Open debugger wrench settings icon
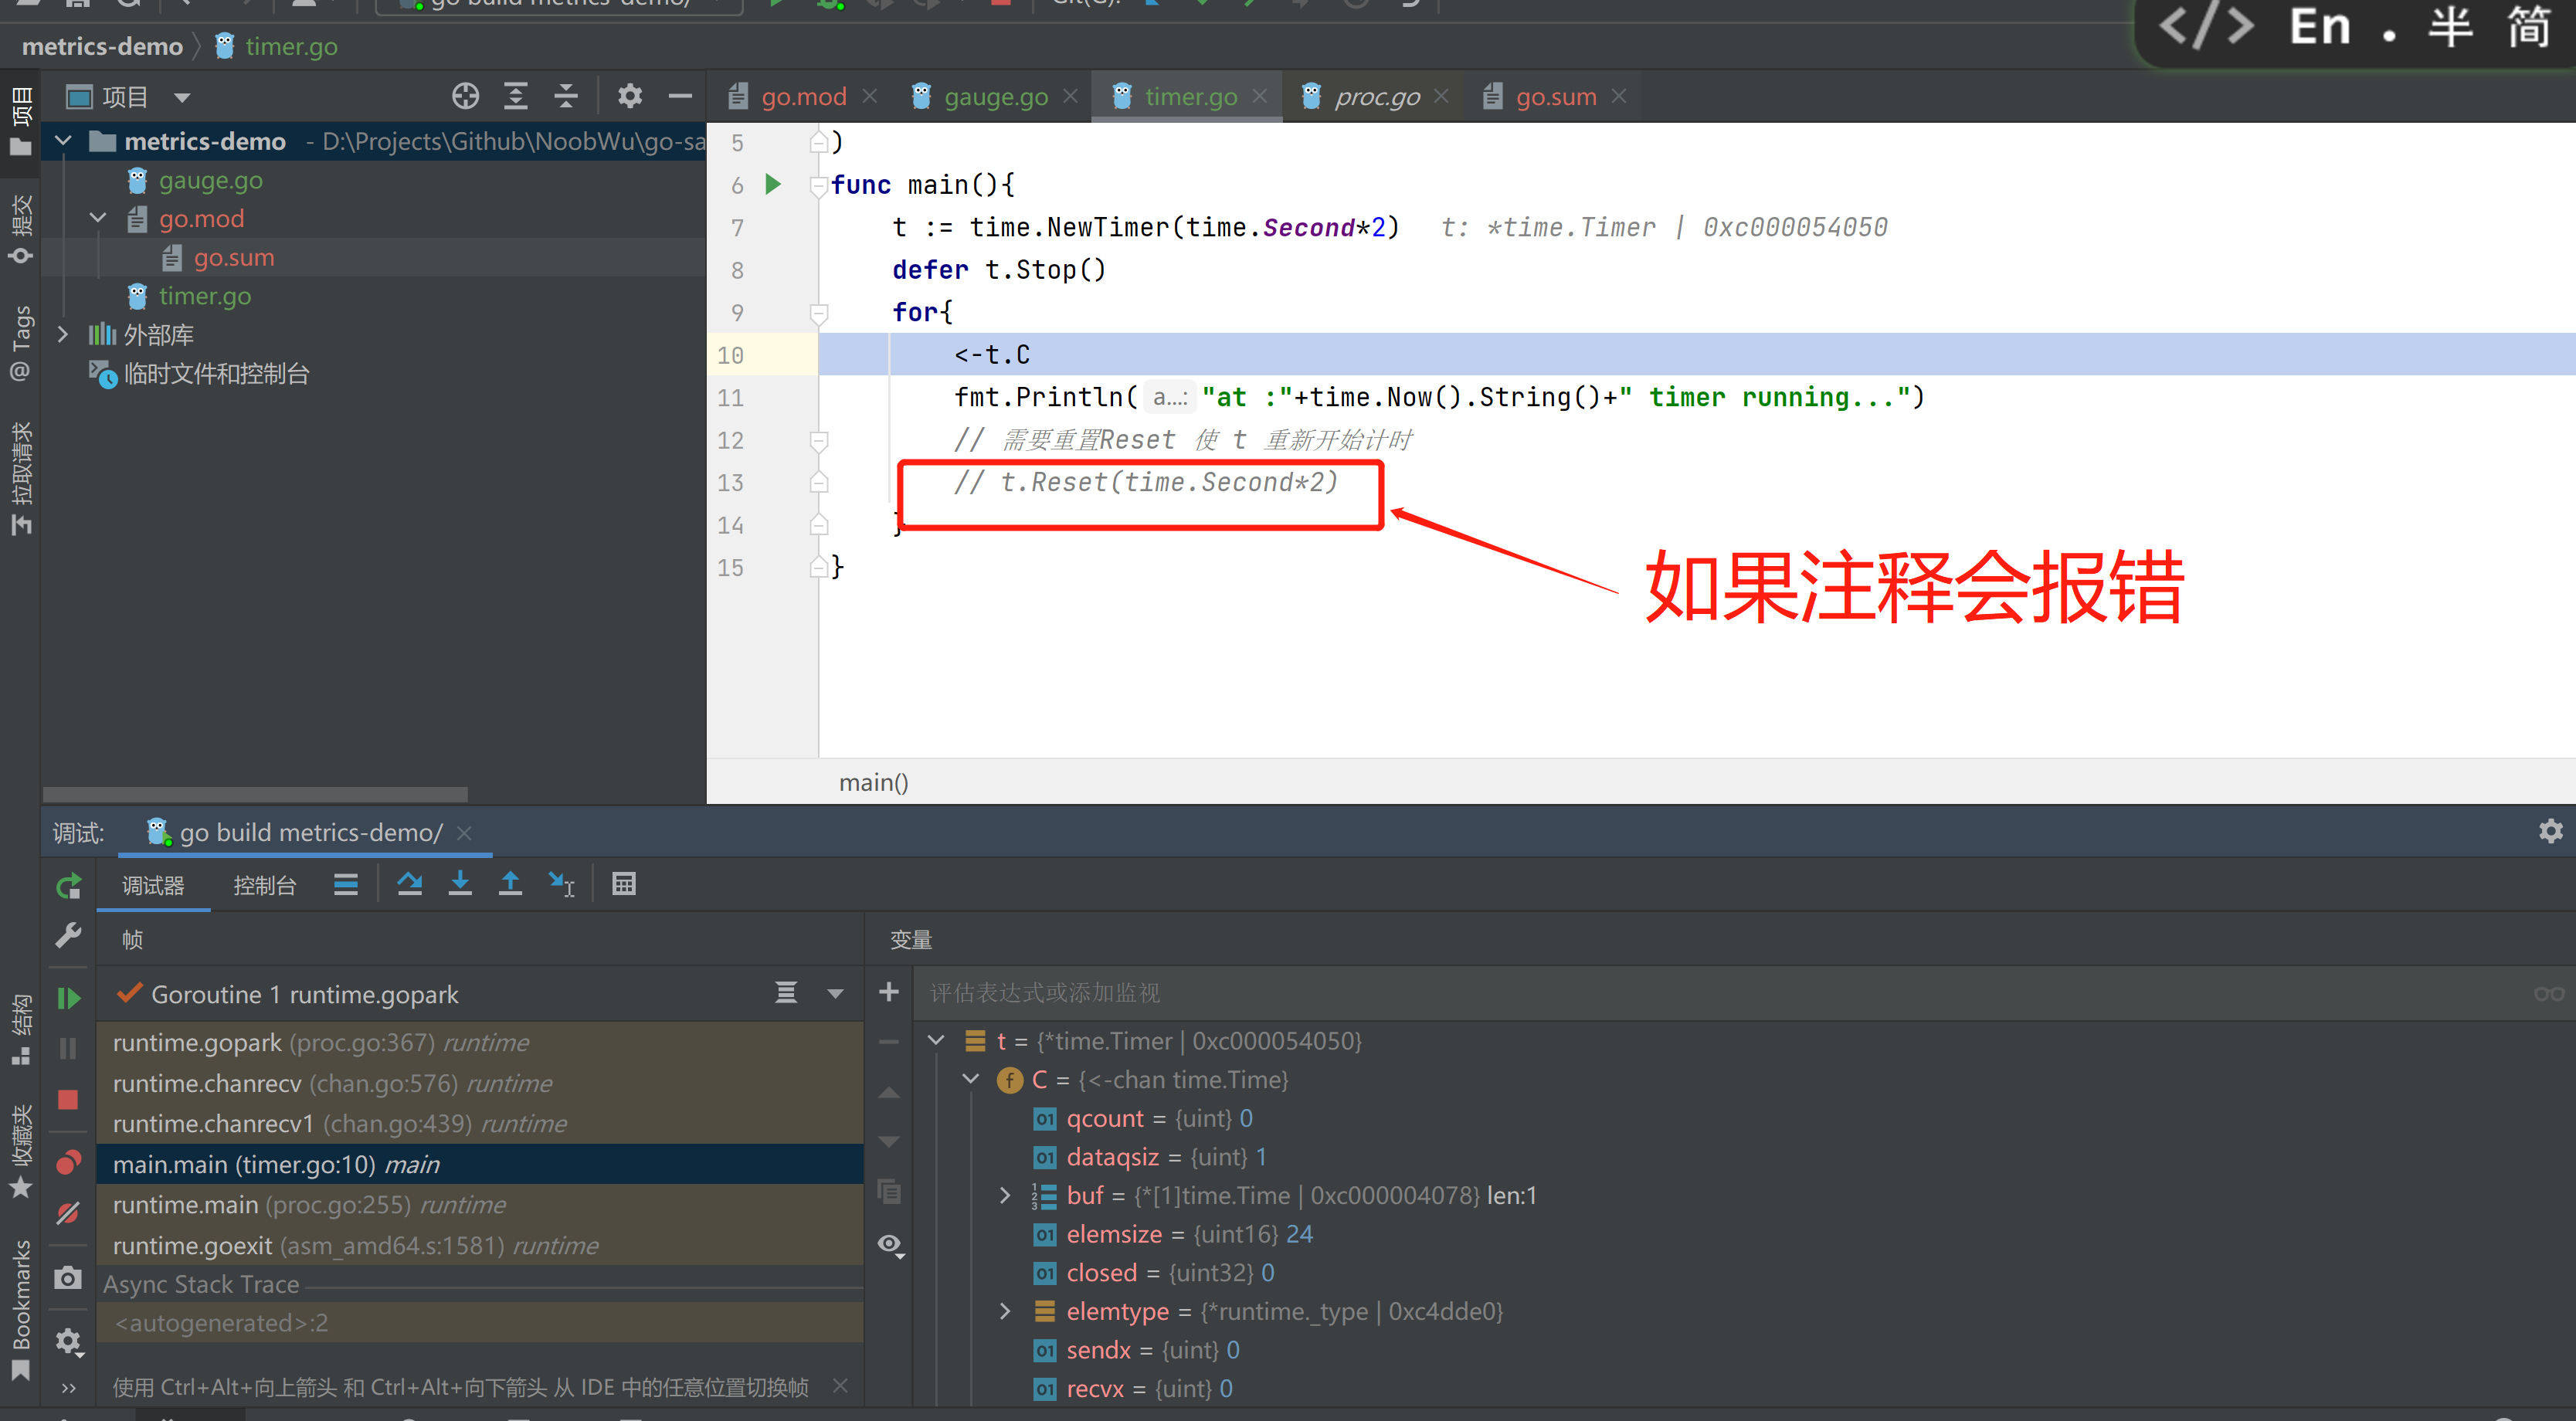This screenshot has width=2576, height=1421. [x=68, y=936]
